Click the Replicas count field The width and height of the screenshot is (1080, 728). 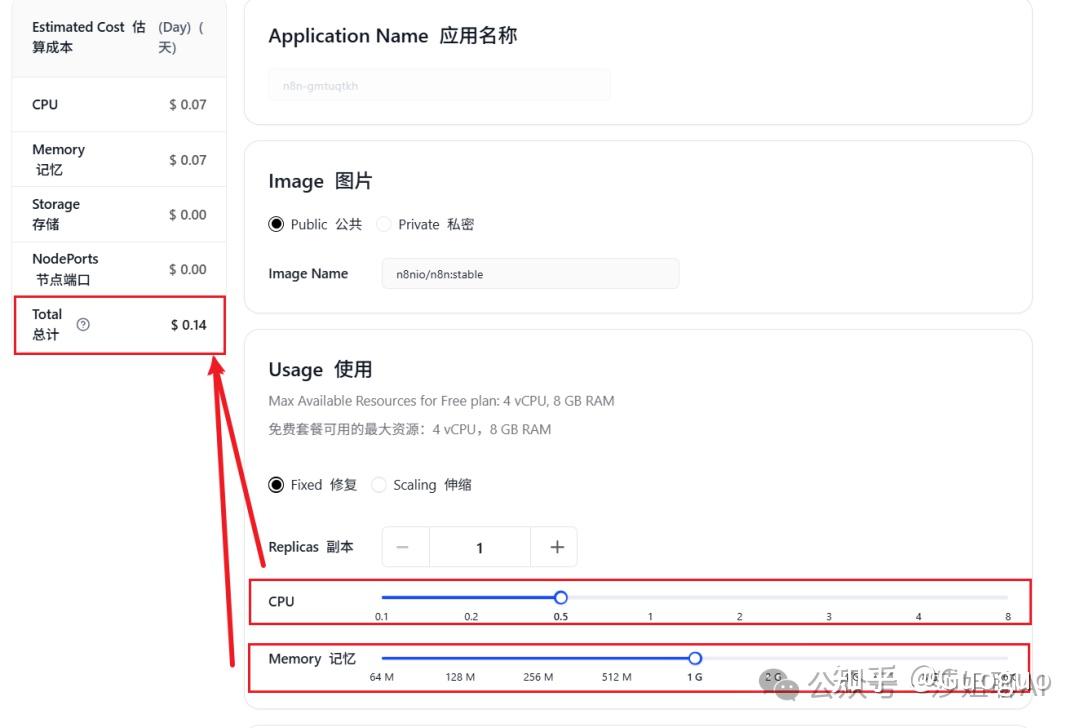pos(479,547)
